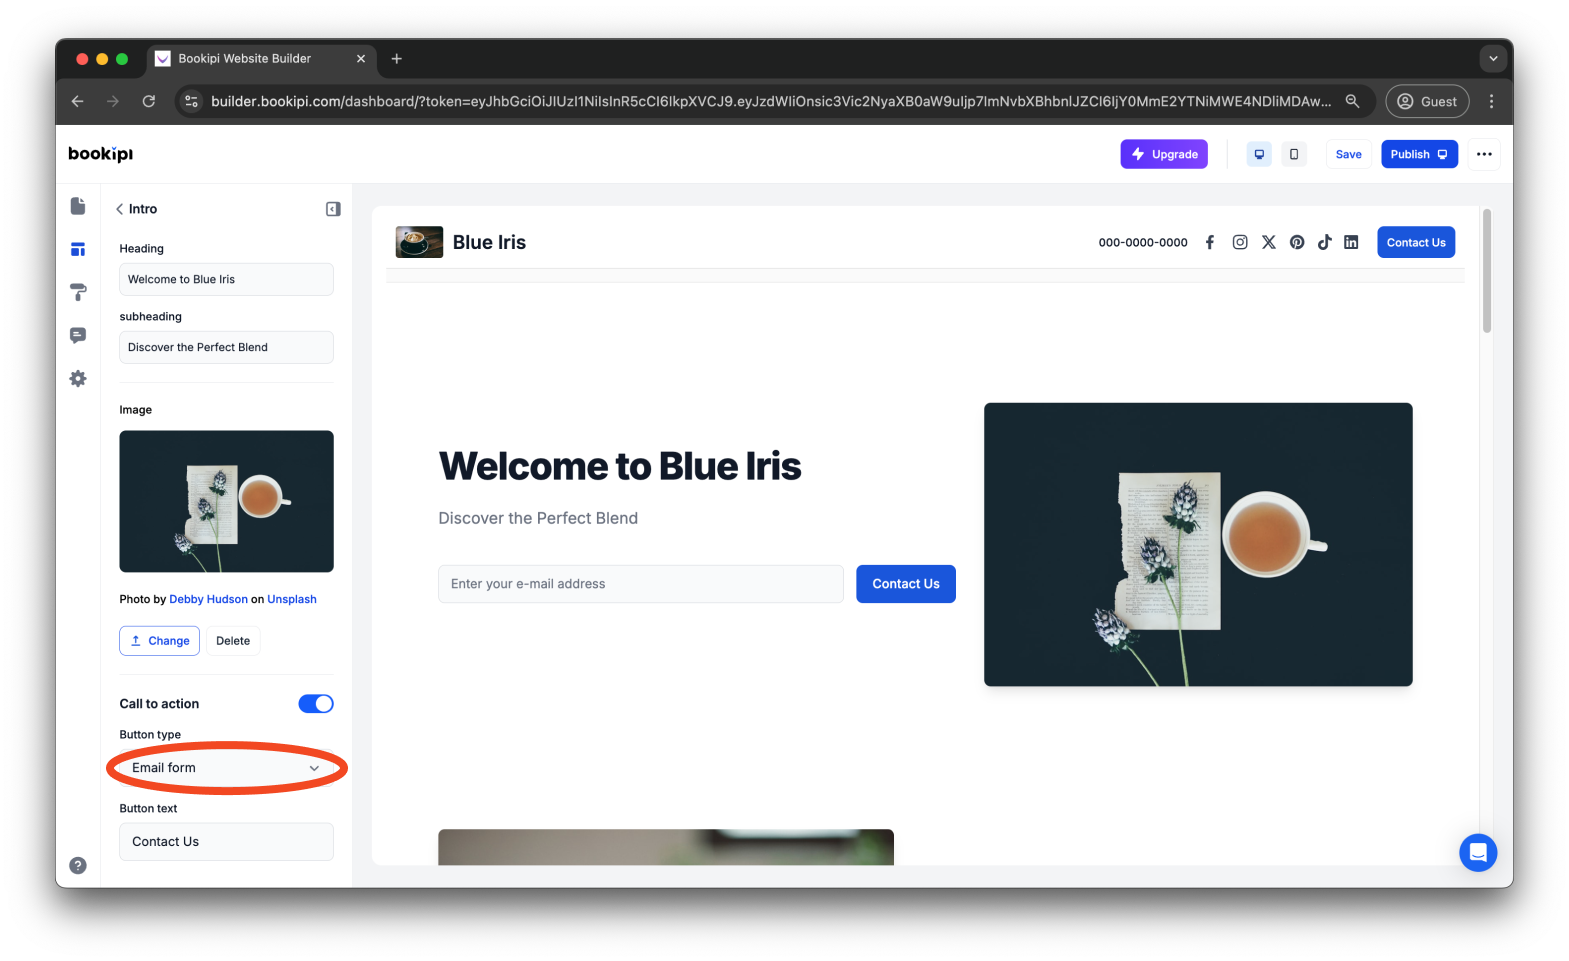Open the Sections layout icon in sidebar
The image size is (1569, 961).
tap(78, 249)
